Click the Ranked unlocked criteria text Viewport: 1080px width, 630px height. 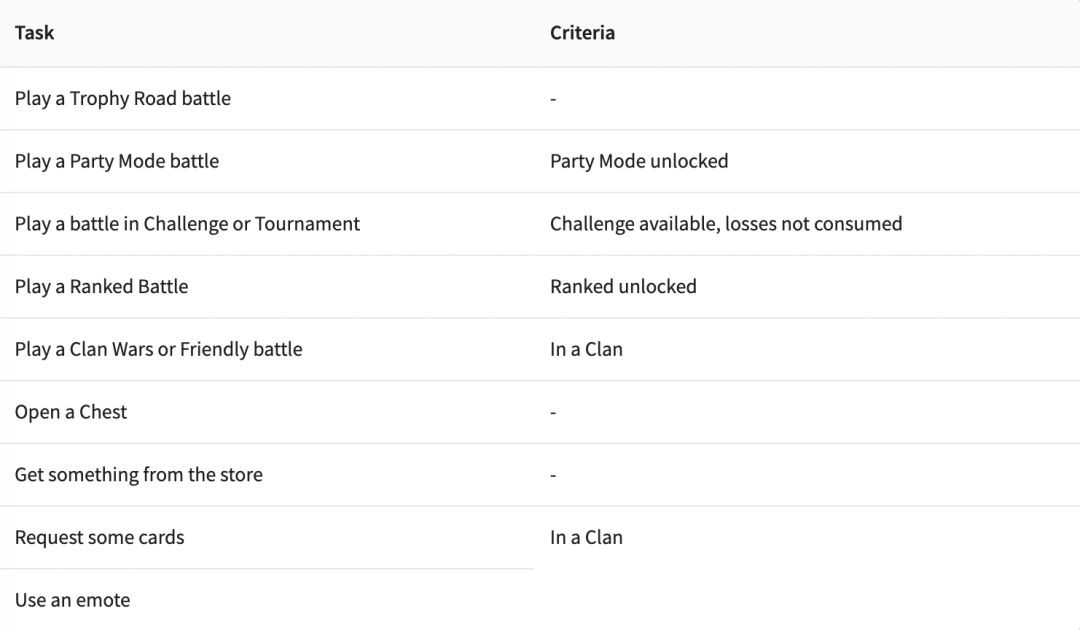tap(623, 287)
